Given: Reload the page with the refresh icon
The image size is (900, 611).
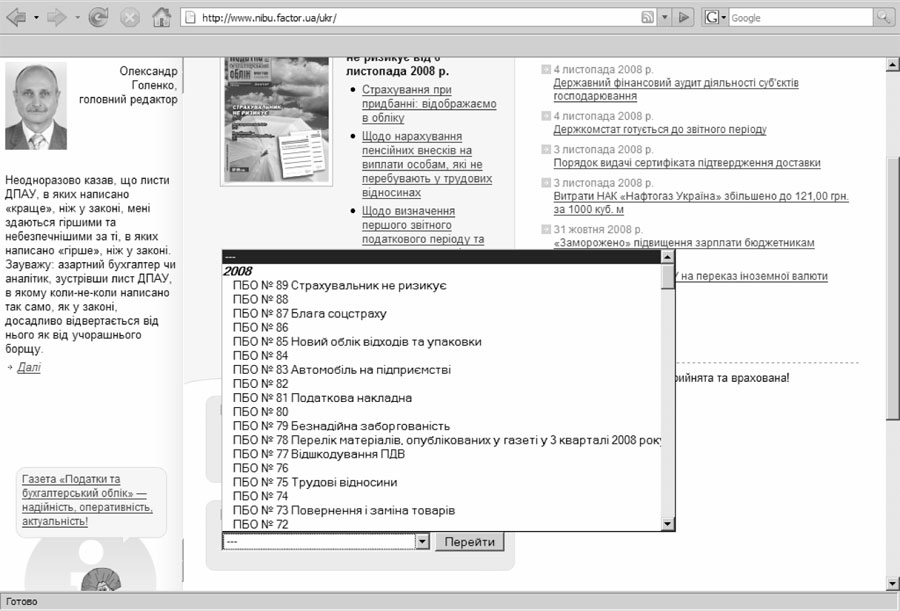Looking at the screenshot, I should click(x=98, y=18).
